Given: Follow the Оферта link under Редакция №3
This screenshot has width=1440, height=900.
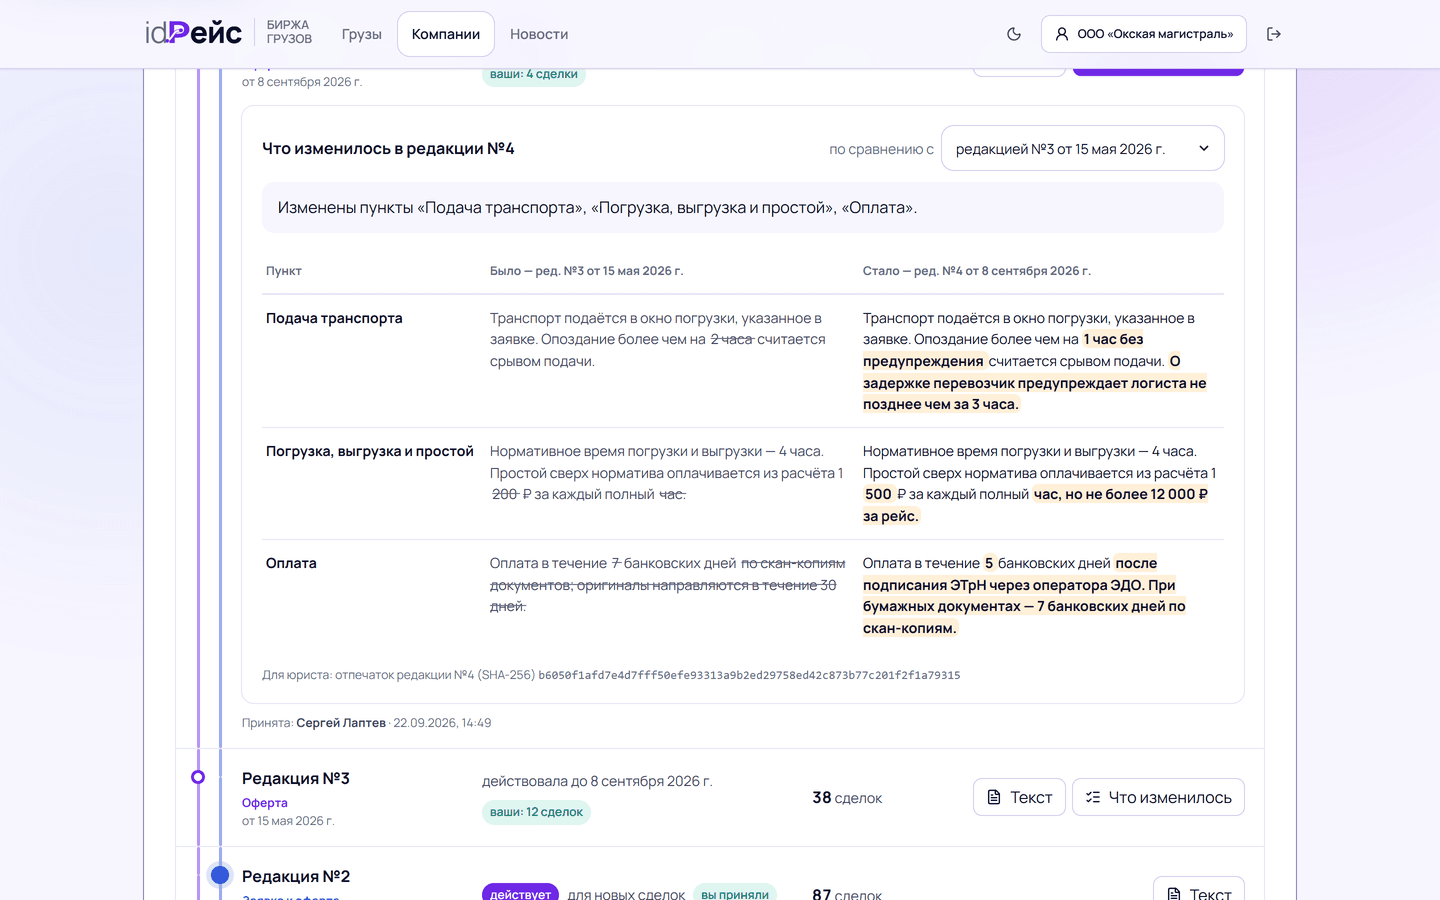Looking at the screenshot, I should (x=265, y=802).
